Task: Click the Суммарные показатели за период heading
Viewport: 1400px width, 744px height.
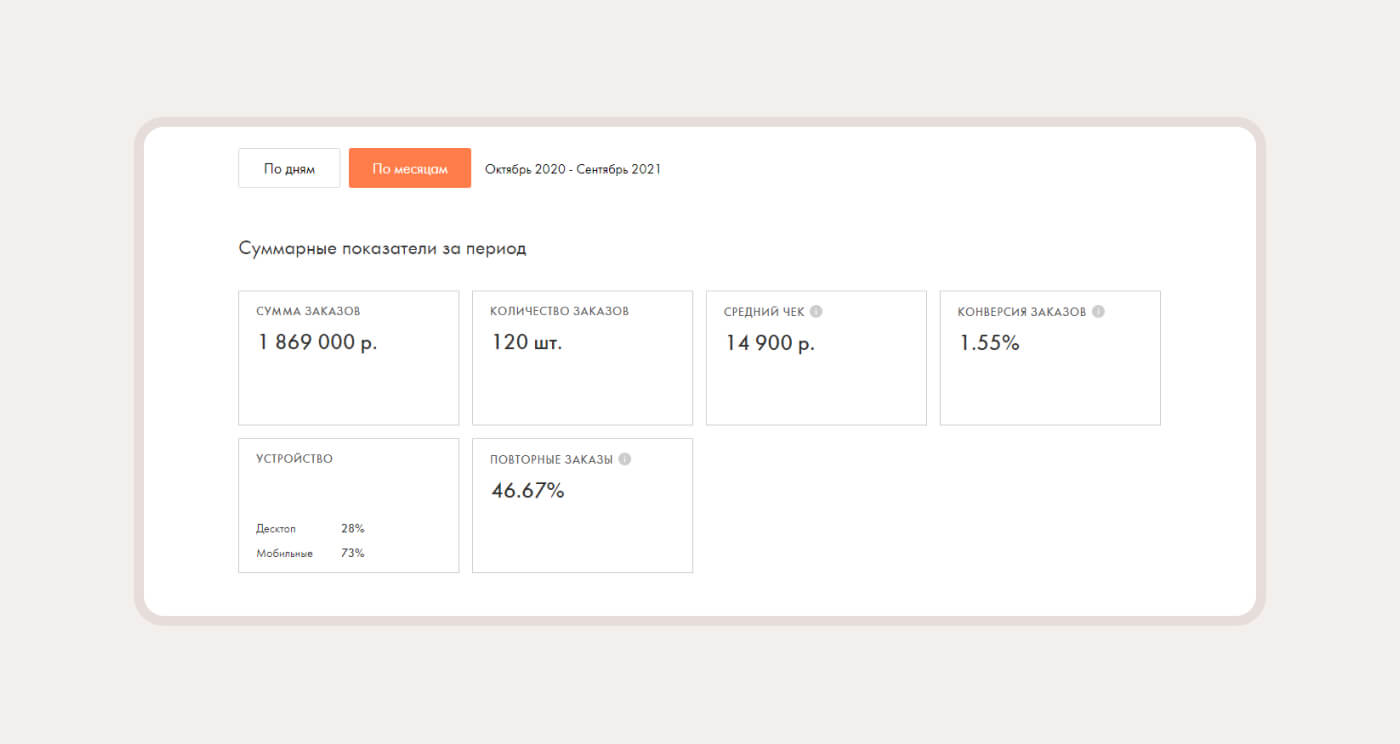Action: (382, 249)
